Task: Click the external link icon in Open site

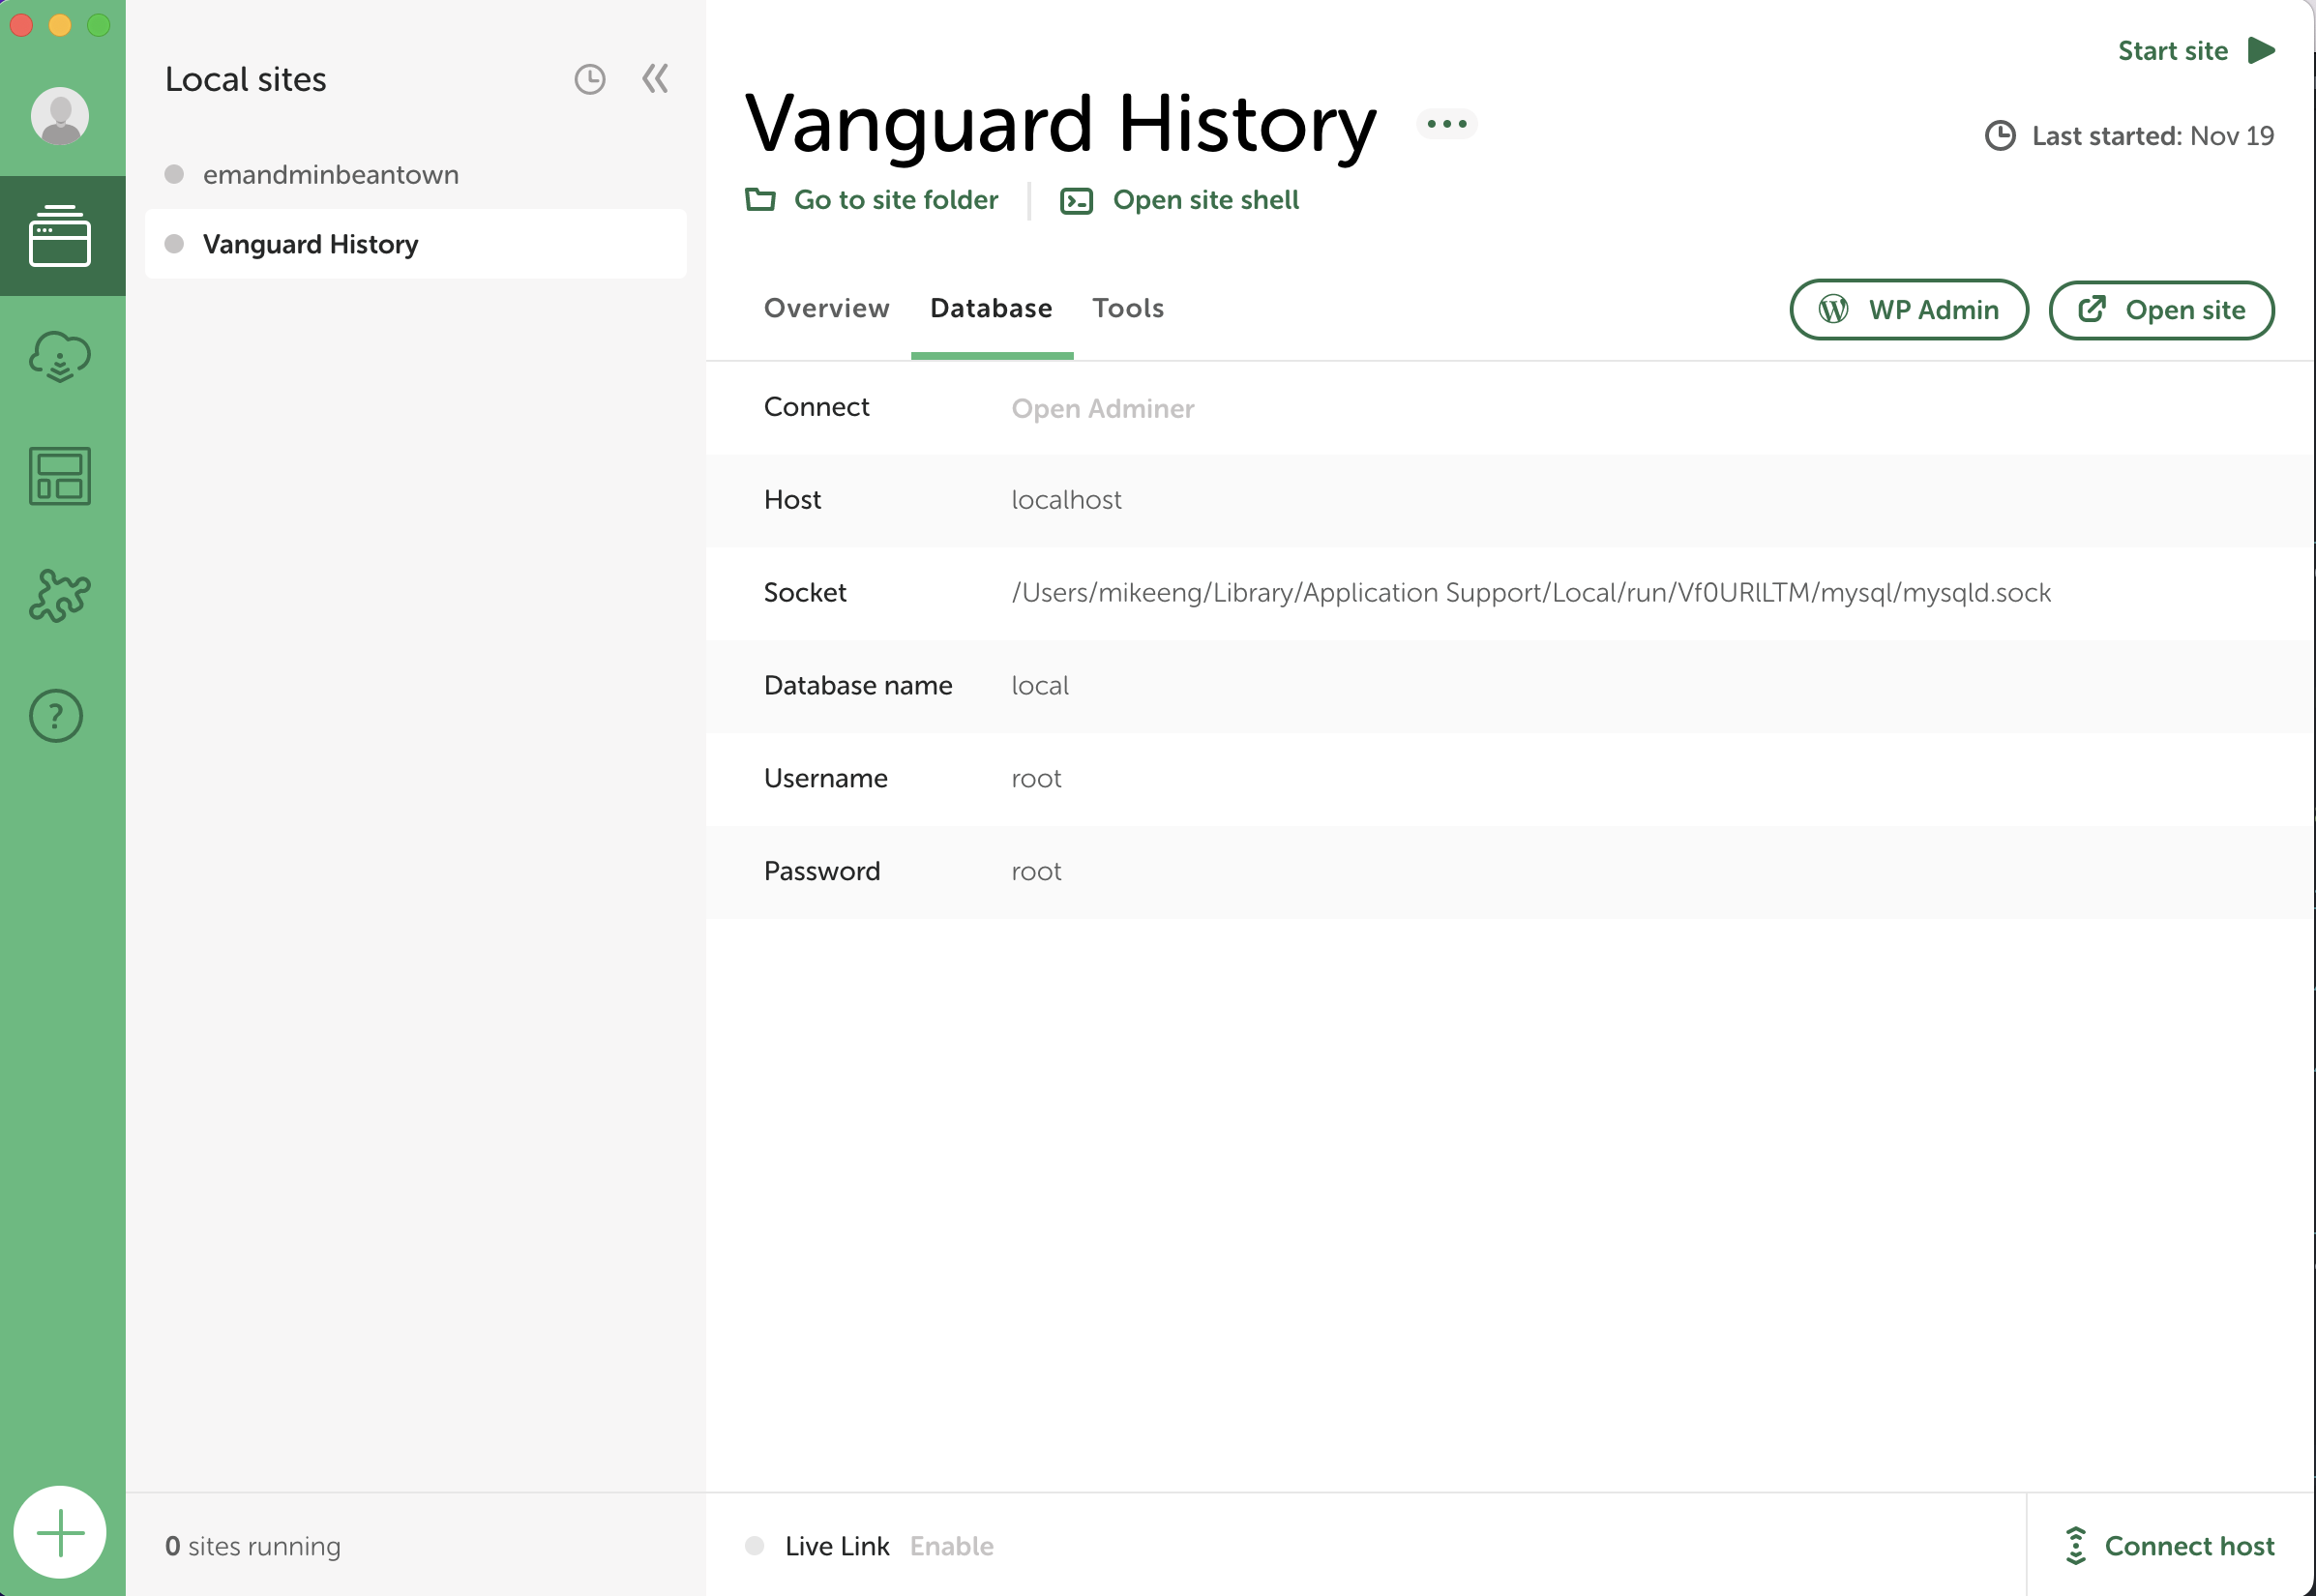Action: [x=2092, y=309]
